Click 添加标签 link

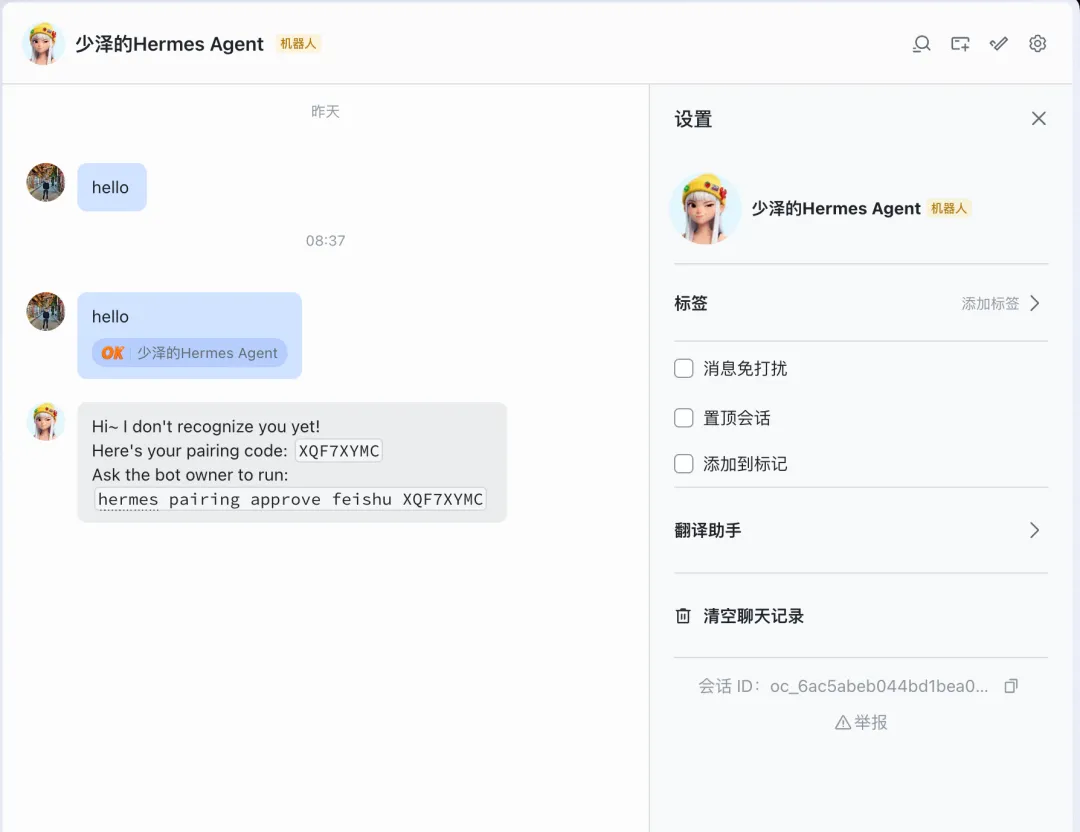point(990,304)
